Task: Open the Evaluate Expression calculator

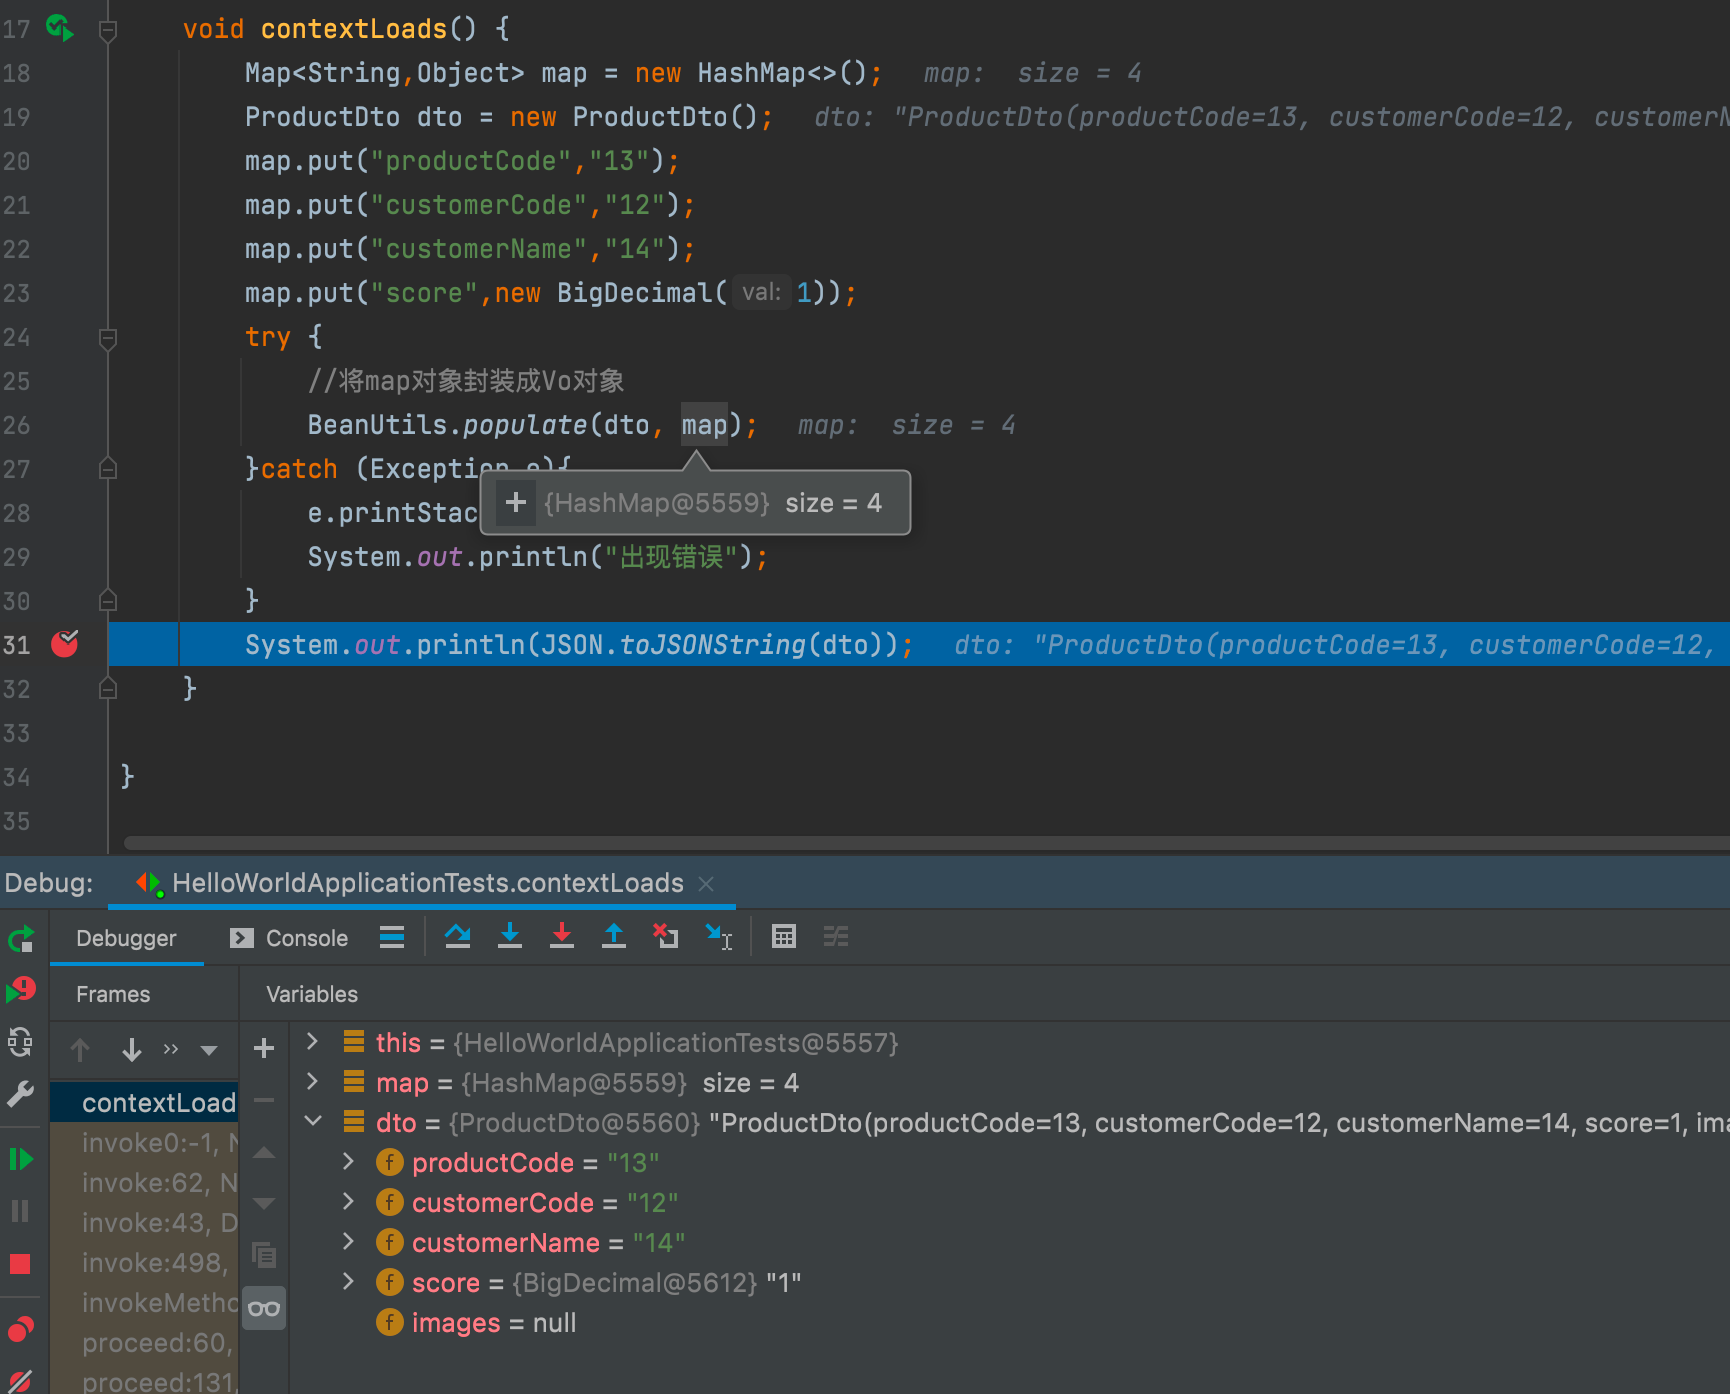Action: (784, 937)
